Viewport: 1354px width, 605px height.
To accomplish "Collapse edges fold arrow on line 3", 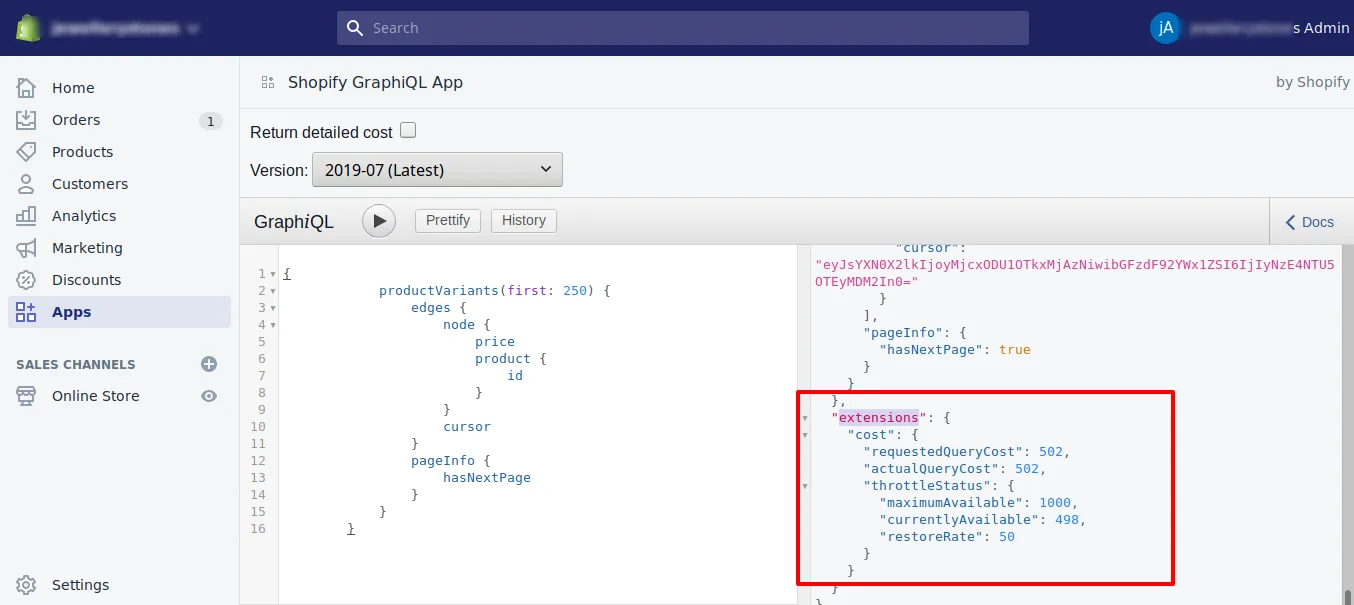I will coord(273,308).
